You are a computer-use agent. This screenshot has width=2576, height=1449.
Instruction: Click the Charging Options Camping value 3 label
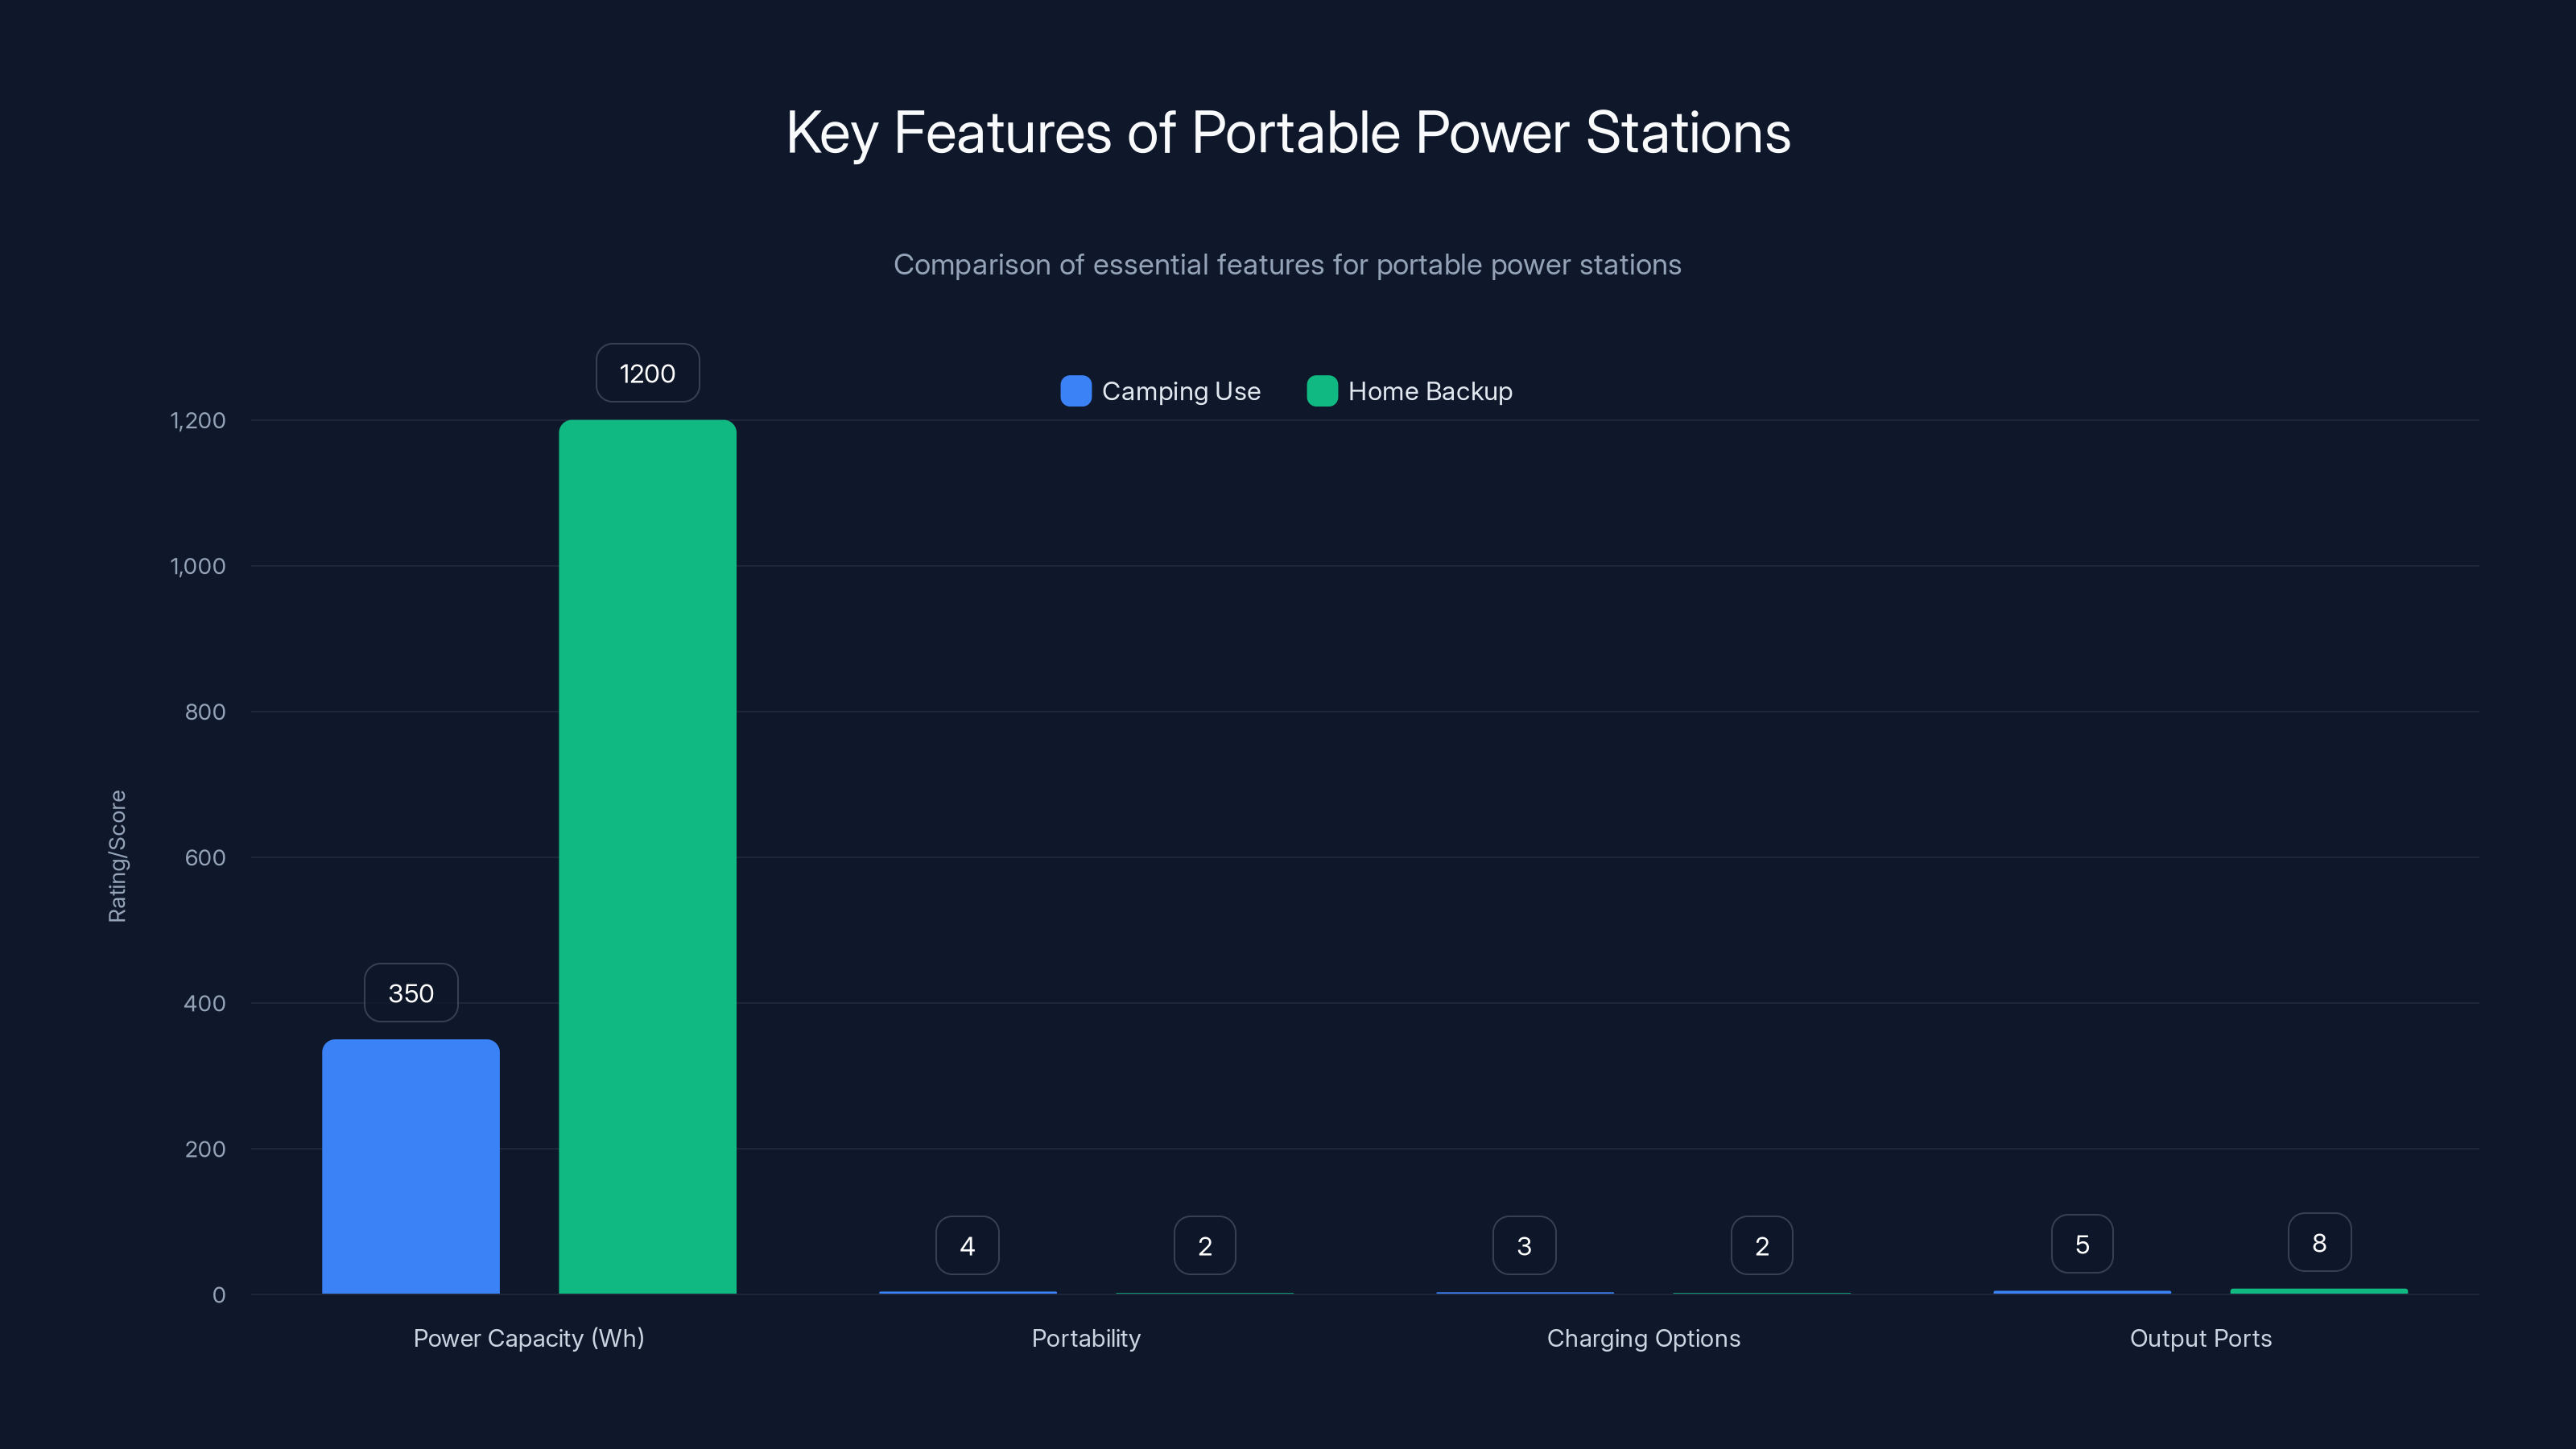click(x=1524, y=1246)
